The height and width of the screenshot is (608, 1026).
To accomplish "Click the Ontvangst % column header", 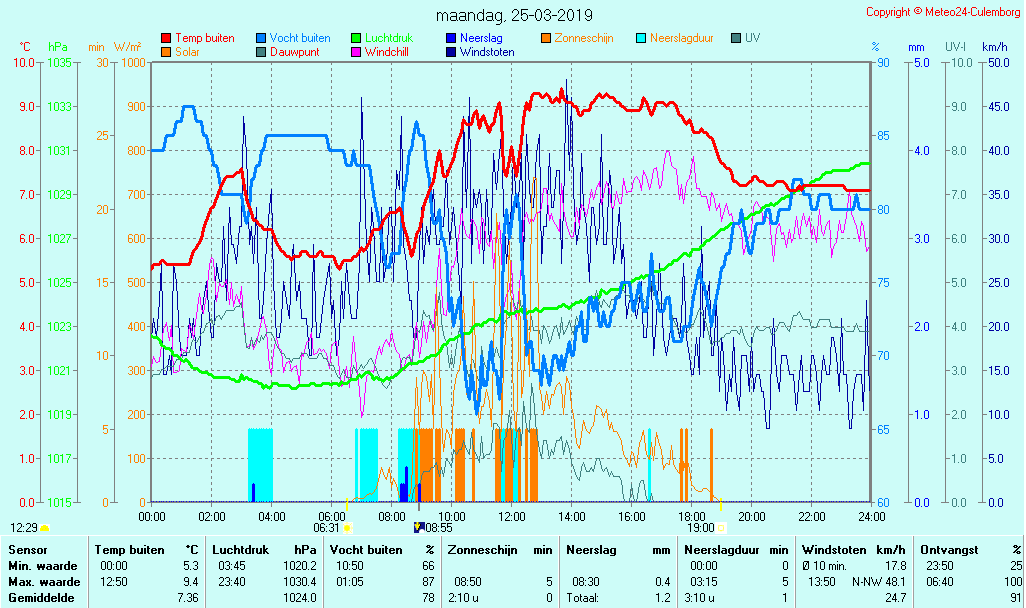I will point(970,549).
